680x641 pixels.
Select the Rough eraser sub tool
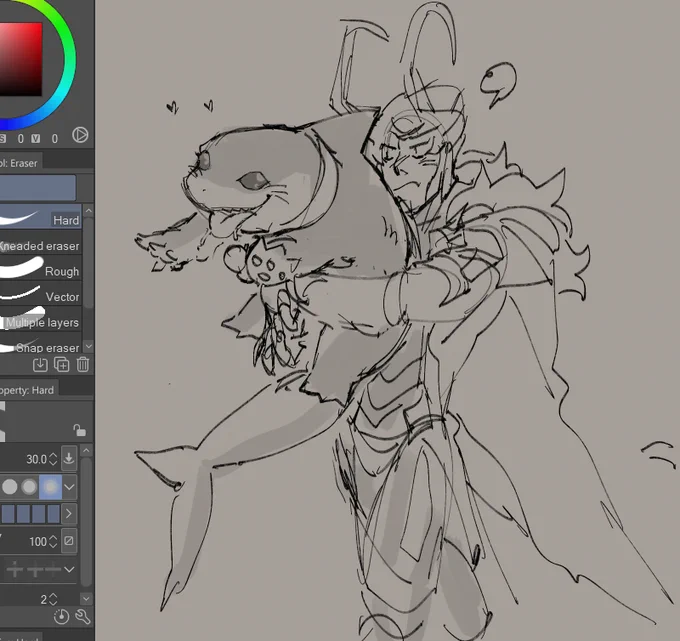pyautogui.click(x=41, y=268)
